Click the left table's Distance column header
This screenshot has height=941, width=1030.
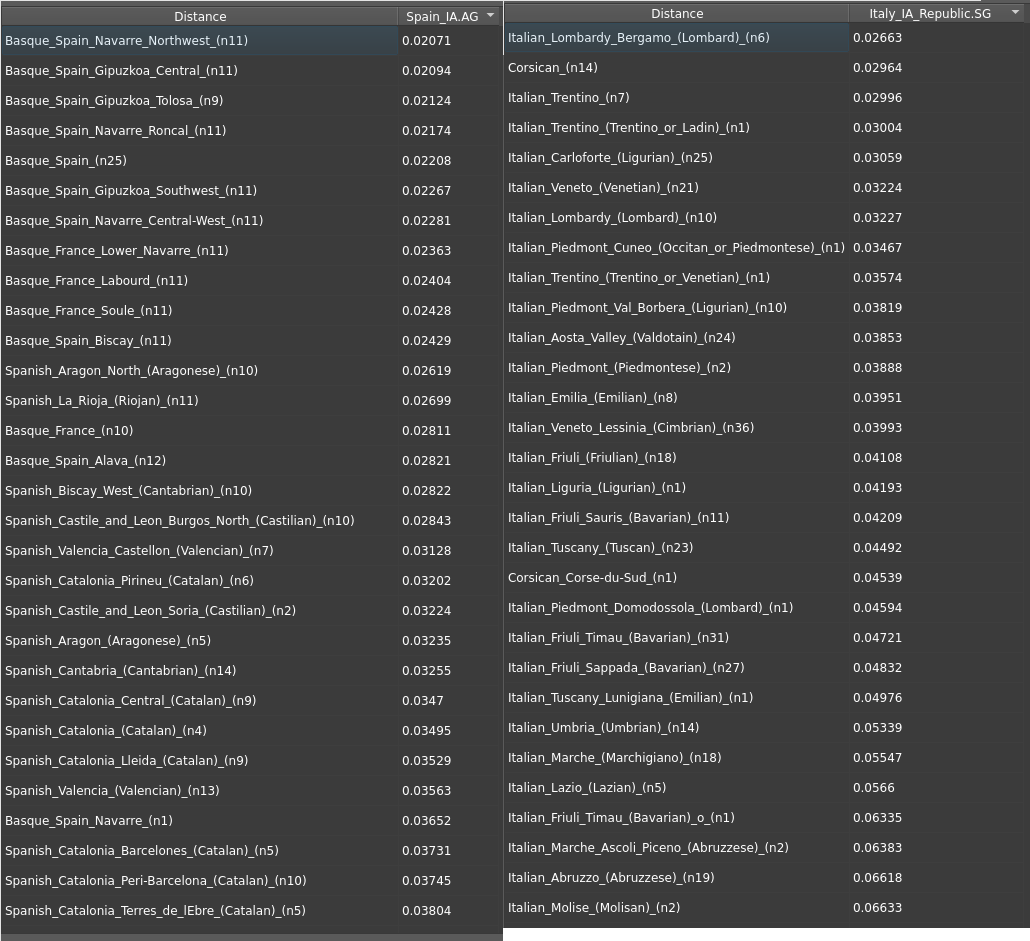(x=200, y=16)
